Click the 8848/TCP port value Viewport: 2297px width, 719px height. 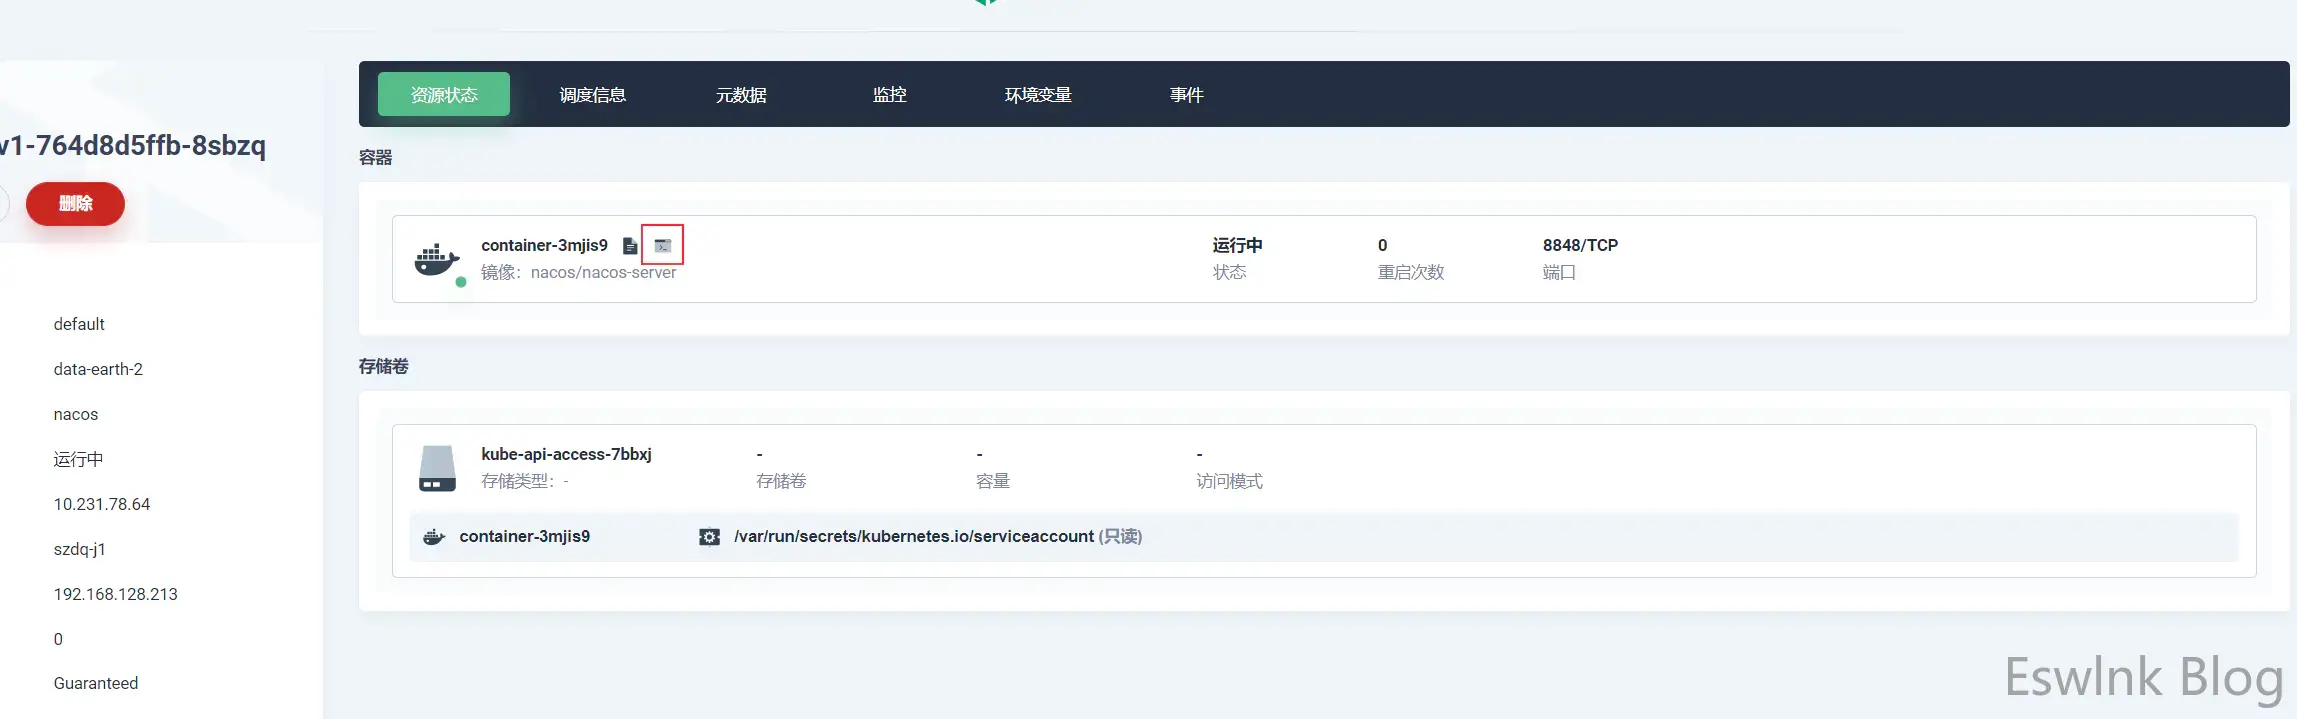(x=1580, y=245)
